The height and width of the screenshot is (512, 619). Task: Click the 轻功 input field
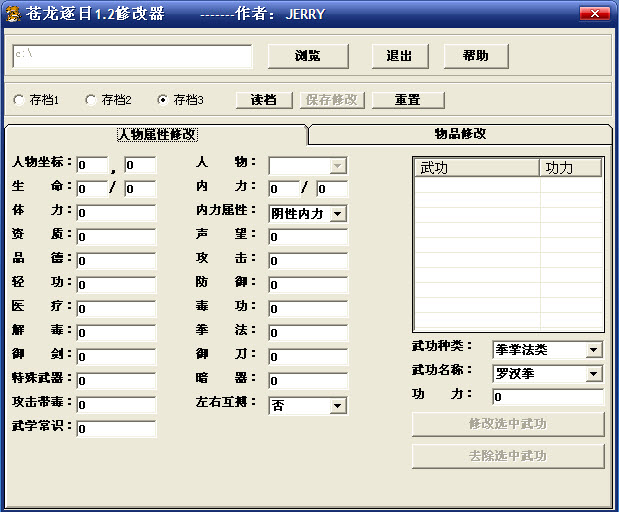(116, 285)
